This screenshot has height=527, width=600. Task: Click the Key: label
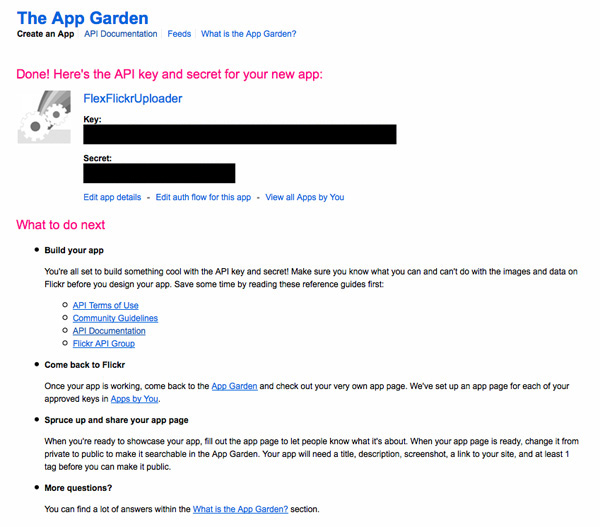click(92, 119)
